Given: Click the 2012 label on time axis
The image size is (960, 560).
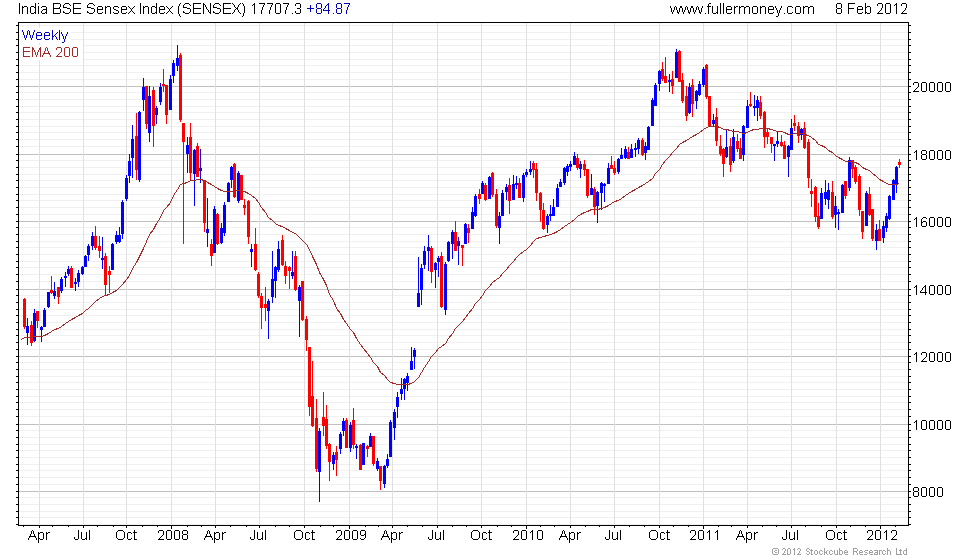Looking at the screenshot, I should (882, 536).
